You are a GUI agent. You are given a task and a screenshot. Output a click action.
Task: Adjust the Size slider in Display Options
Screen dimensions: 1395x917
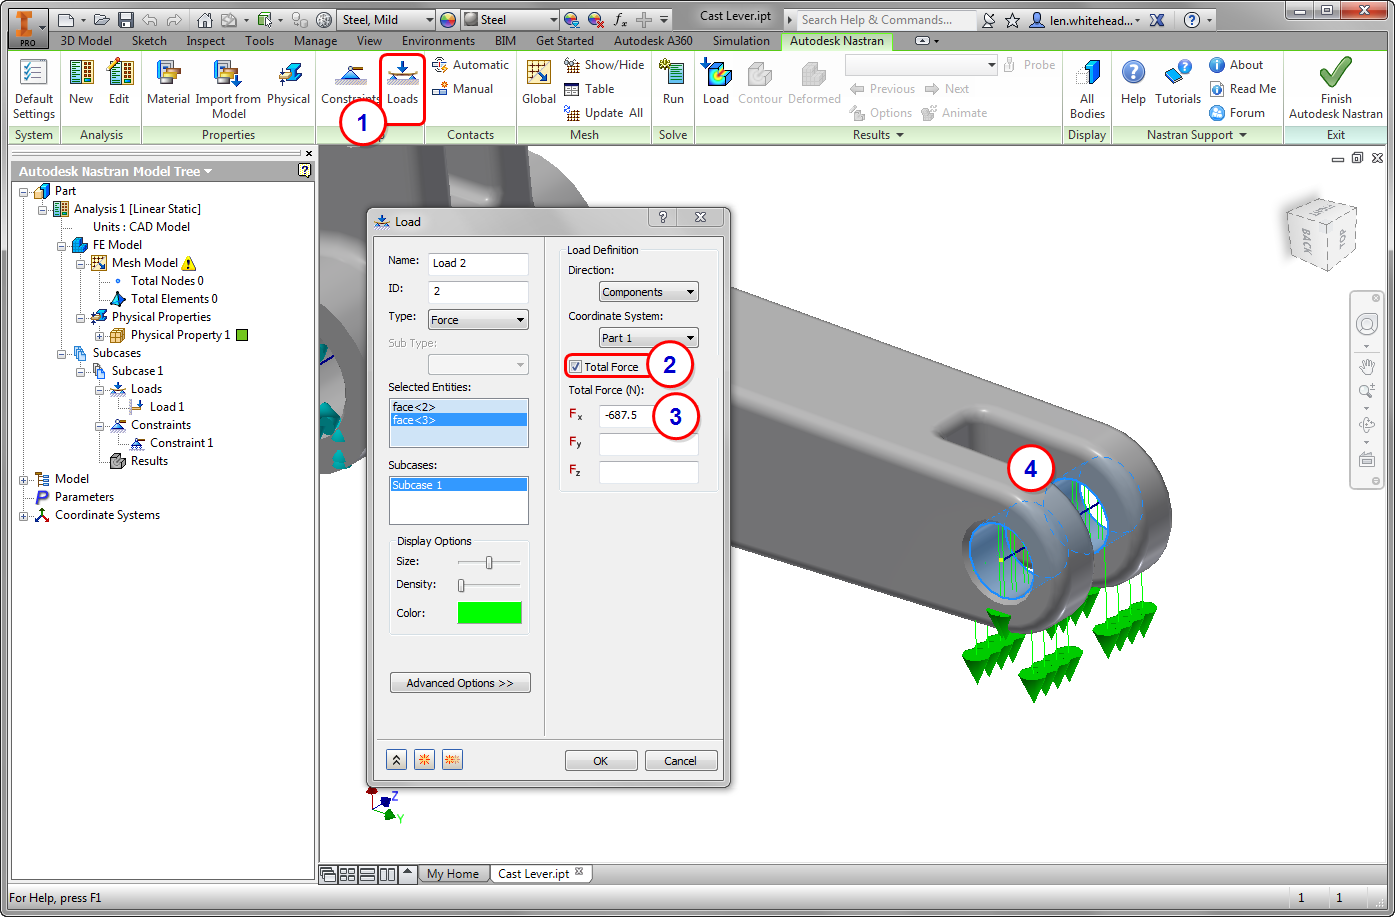pyautogui.click(x=489, y=562)
